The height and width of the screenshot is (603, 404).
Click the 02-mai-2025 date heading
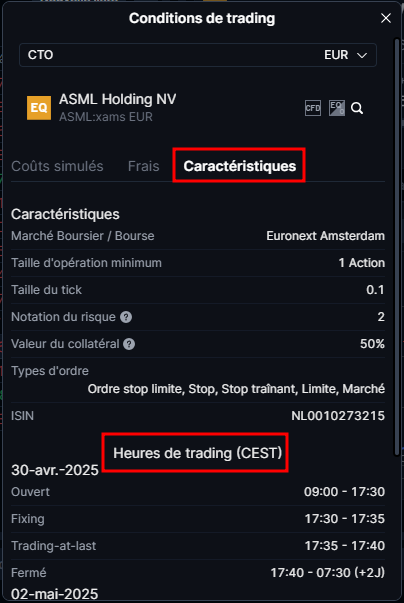[x=55, y=594]
